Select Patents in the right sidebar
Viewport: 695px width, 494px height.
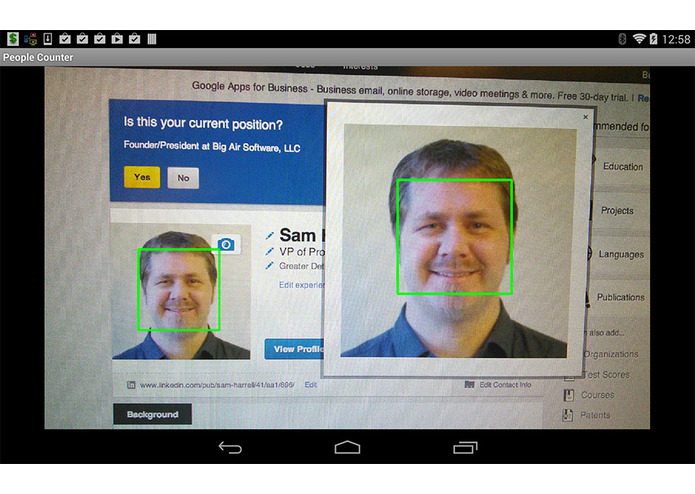click(595, 415)
